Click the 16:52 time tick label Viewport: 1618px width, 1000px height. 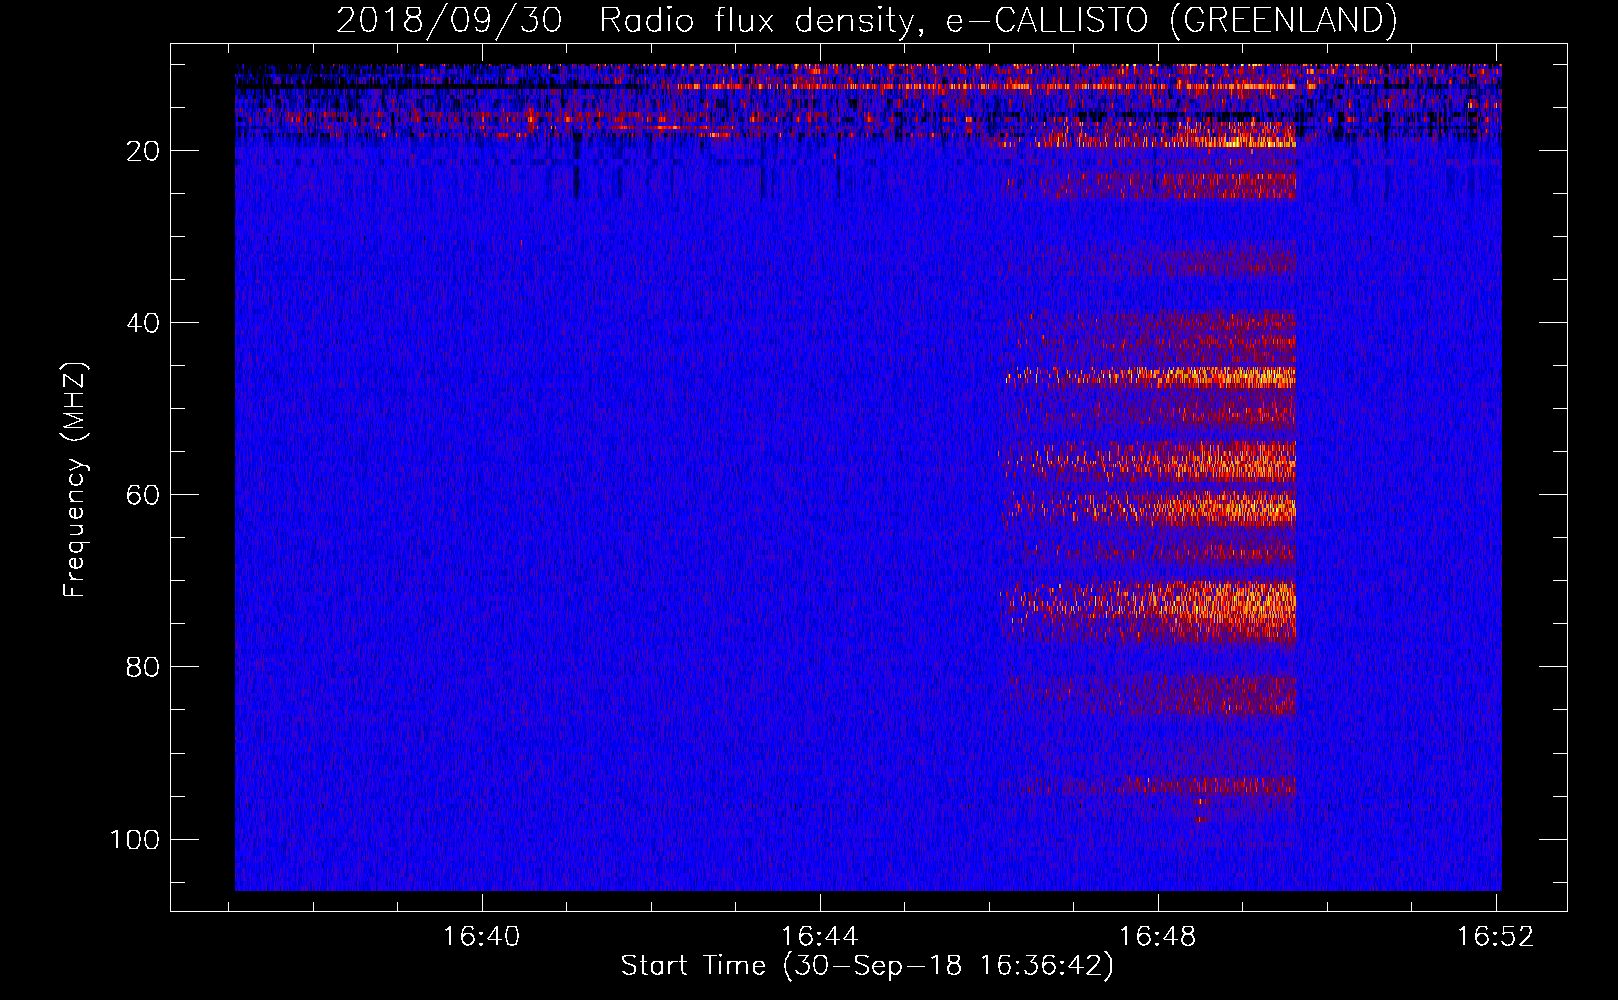[x=1496, y=936]
